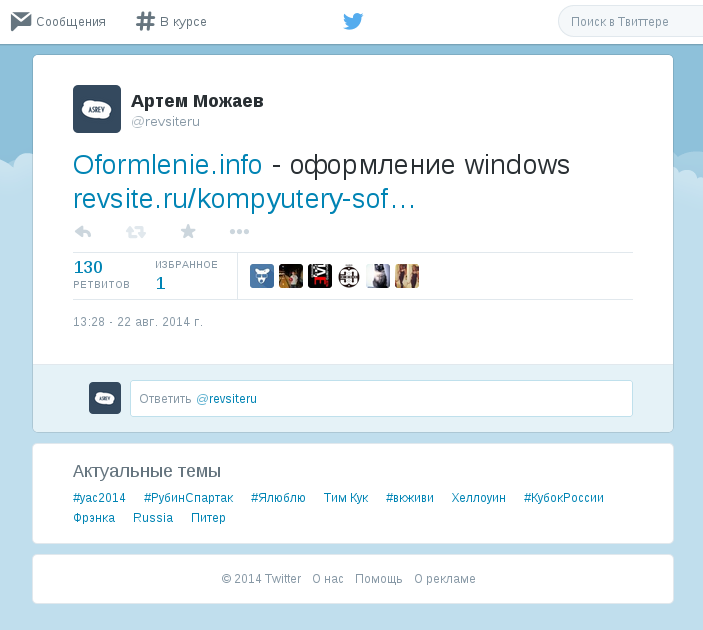Open the Сообщения envelope icon
Image resolution: width=703 pixels, height=630 pixels.
[x=21, y=22]
